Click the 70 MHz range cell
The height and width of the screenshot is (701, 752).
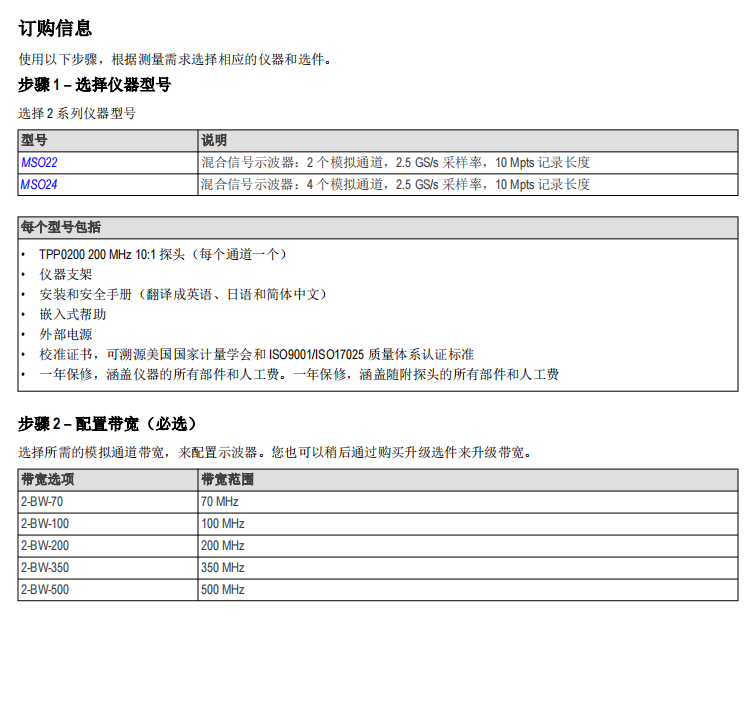pyautogui.click(x=468, y=502)
